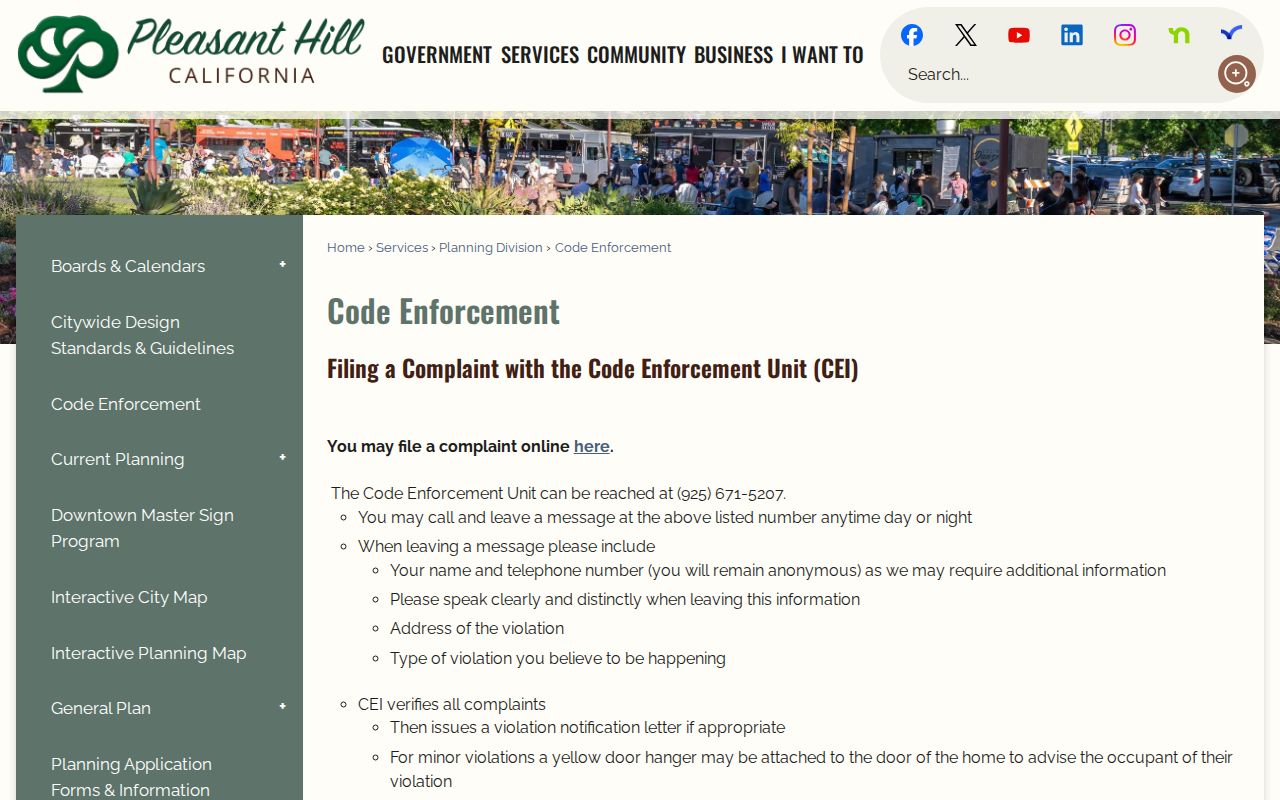The width and height of the screenshot is (1280, 800).
Task: Go to Services breadcrumb link
Action: (x=402, y=247)
